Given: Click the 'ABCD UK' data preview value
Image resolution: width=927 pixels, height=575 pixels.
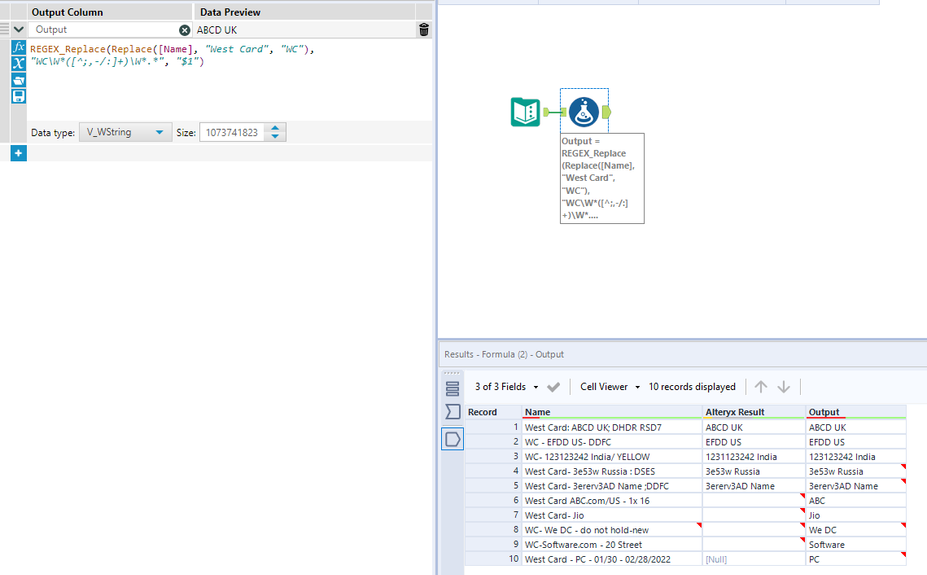Looking at the screenshot, I should 217,30.
